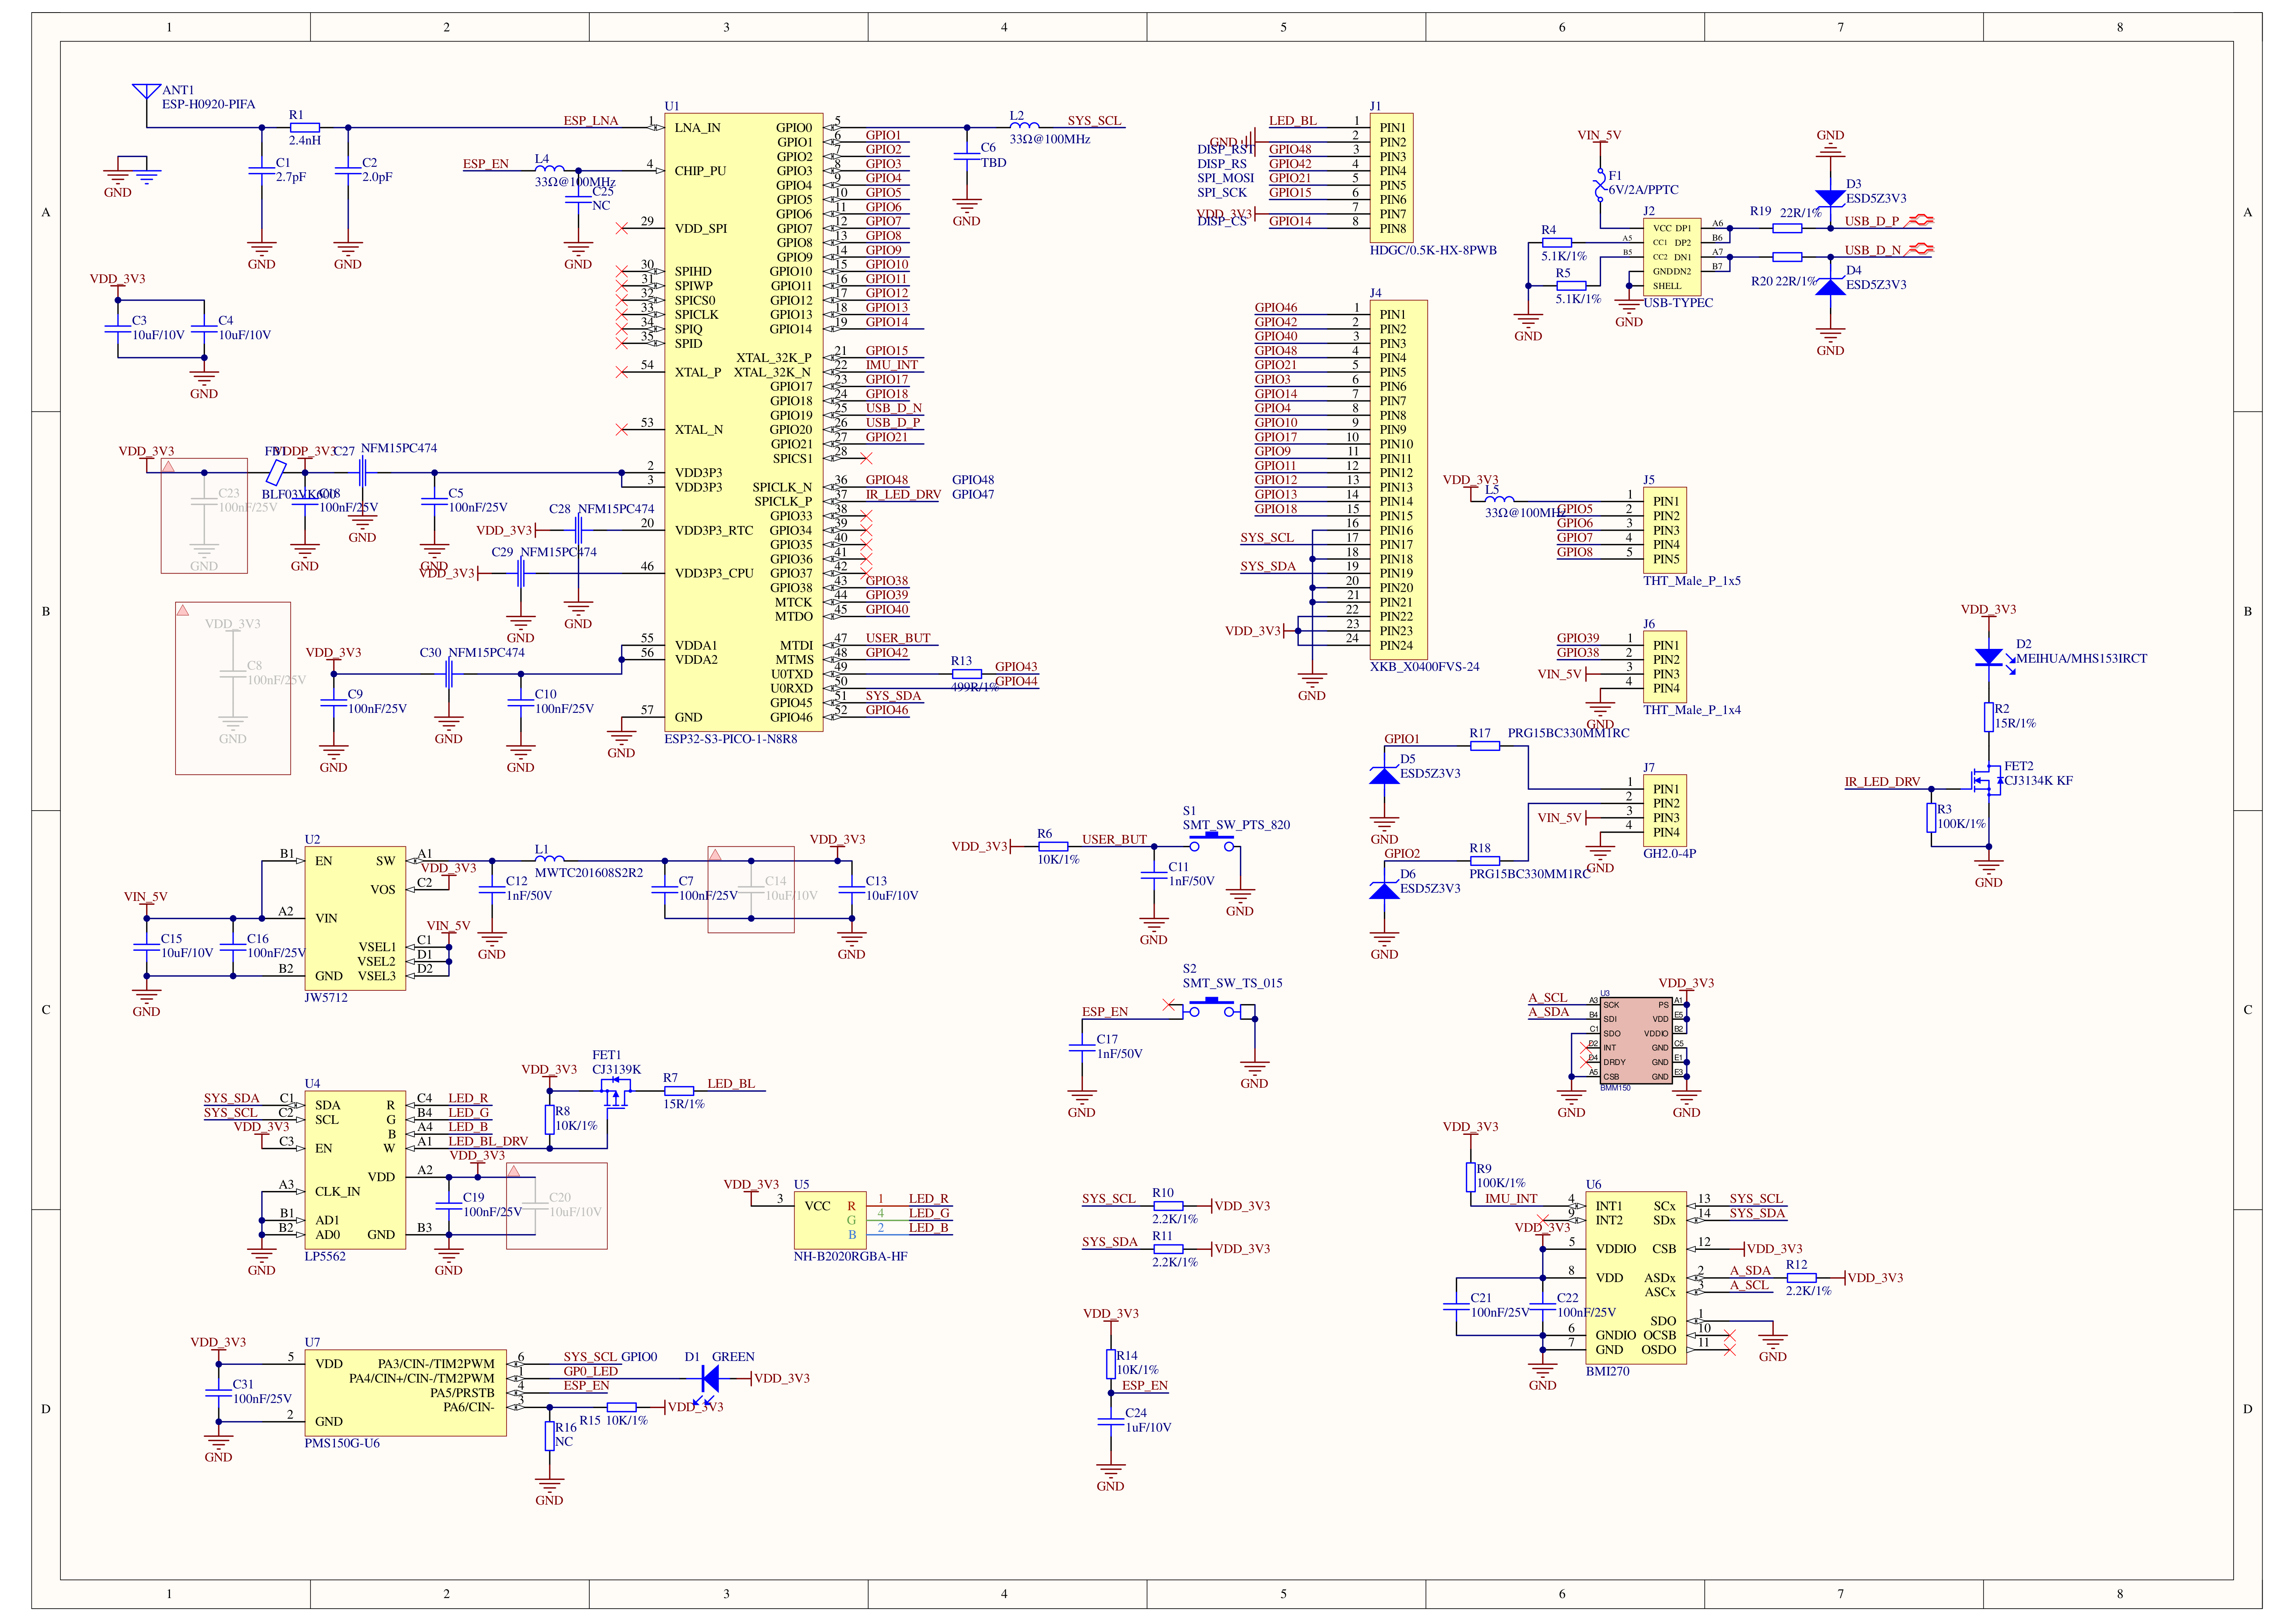Click the IR_LED_DRV label left of FET2
This screenshot has width=2296, height=1622.
(x=1882, y=782)
